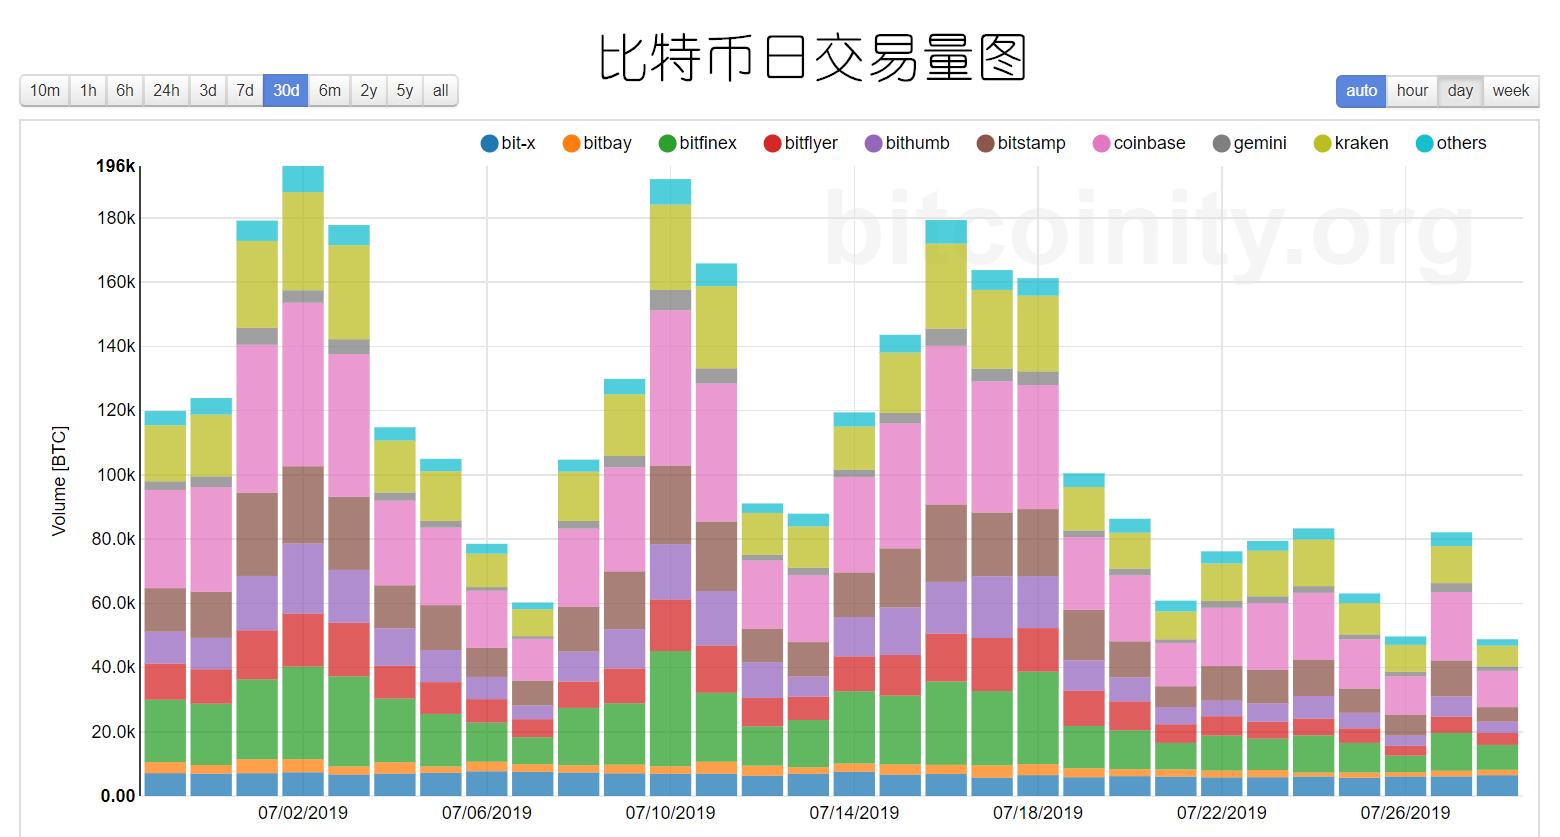Viewport: 1560px width, 837px height.
Task: Switch aggregation to hour
Action: [1411, 90]
